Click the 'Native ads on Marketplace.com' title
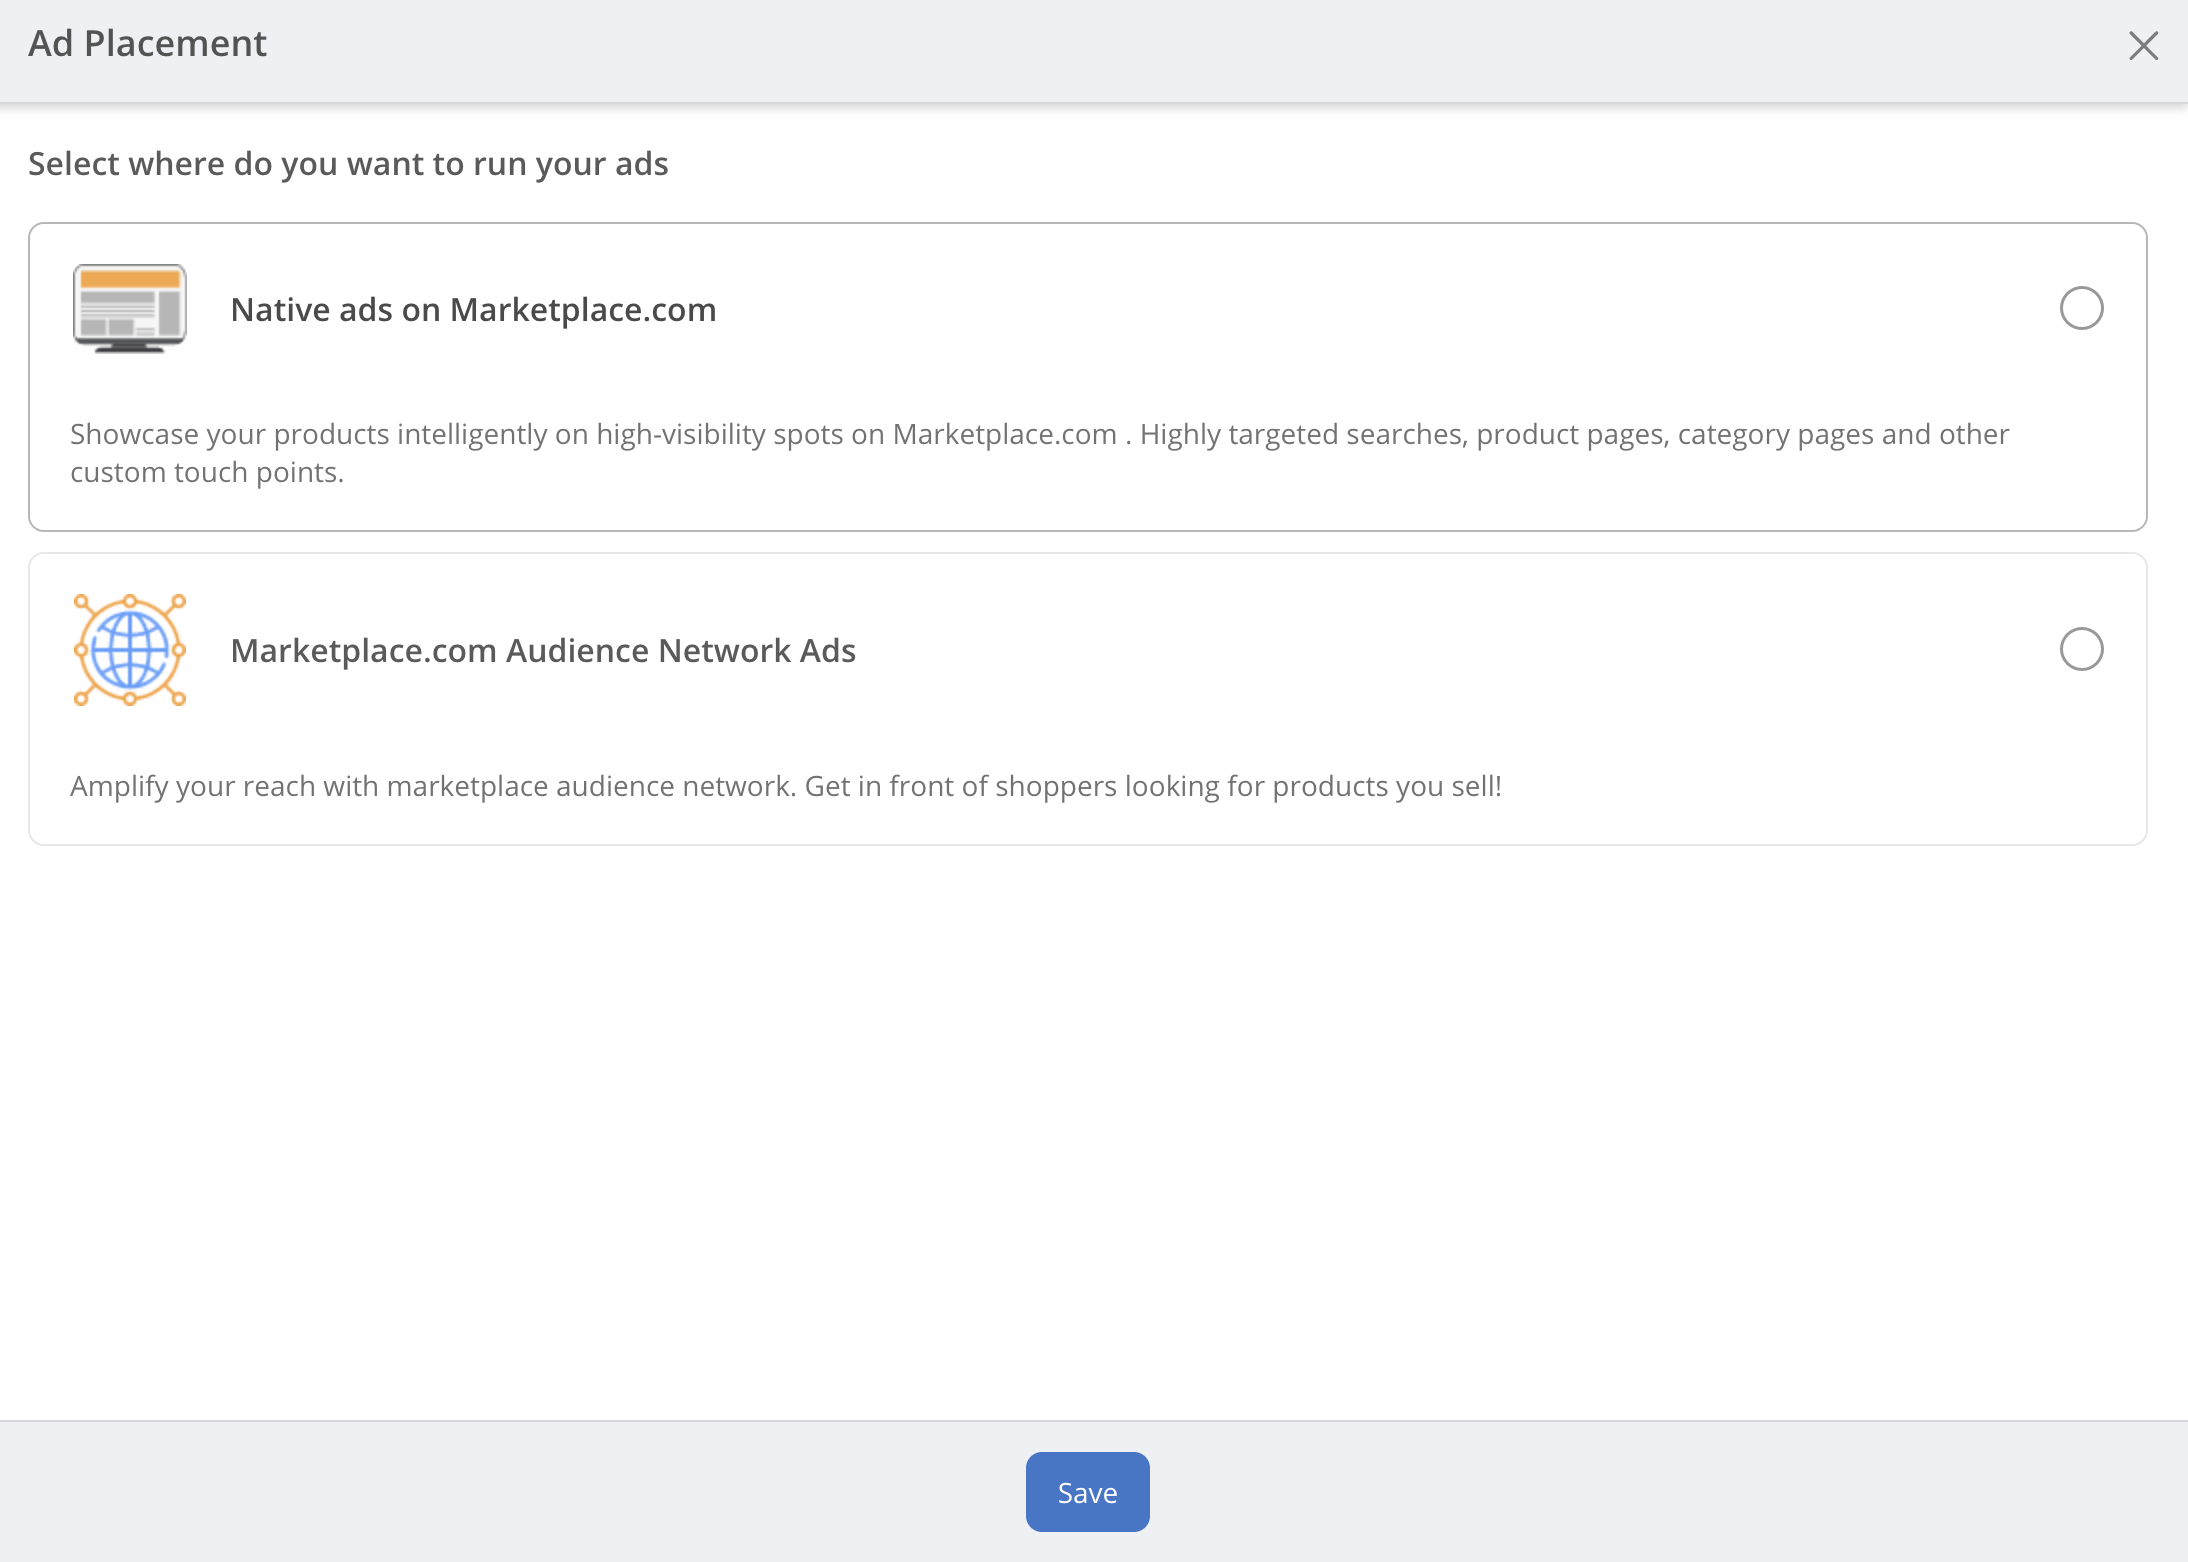Viewport: 2188px width, 1562px height. tap(473, 309)
